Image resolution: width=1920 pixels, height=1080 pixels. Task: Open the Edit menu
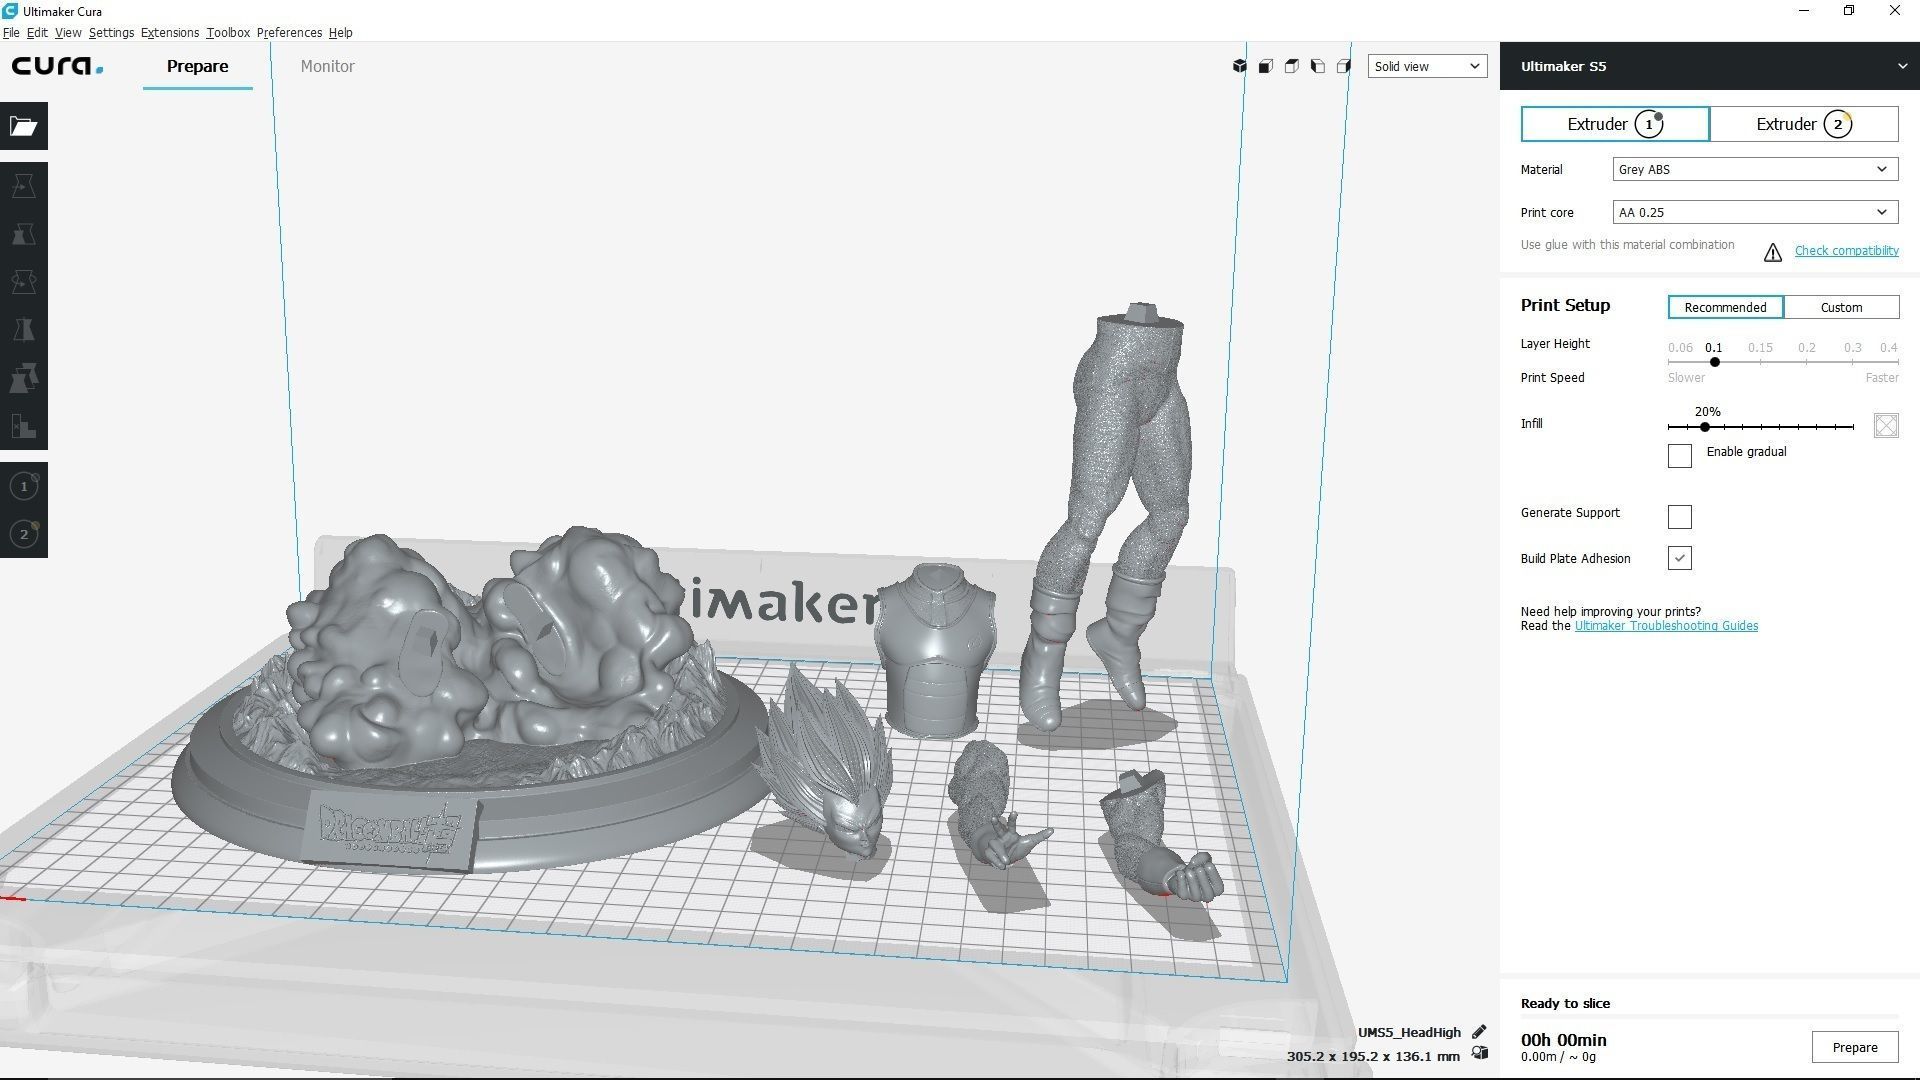[x=37, y=33]
